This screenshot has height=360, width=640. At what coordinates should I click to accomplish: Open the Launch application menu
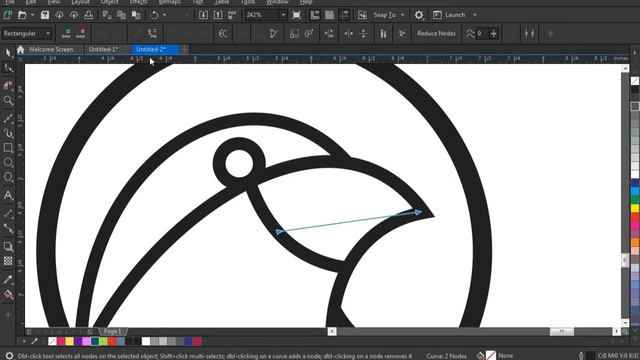coord(455,15)
